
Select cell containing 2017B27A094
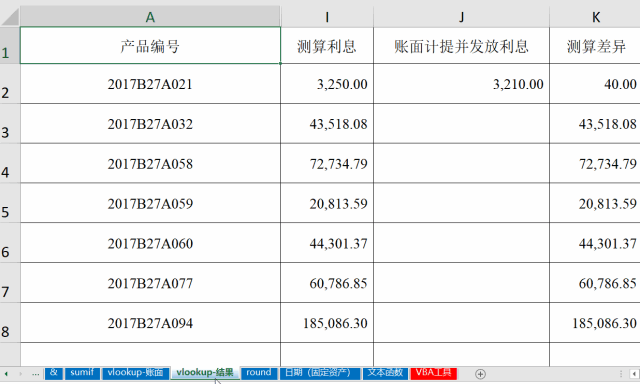tap(150, 322)
